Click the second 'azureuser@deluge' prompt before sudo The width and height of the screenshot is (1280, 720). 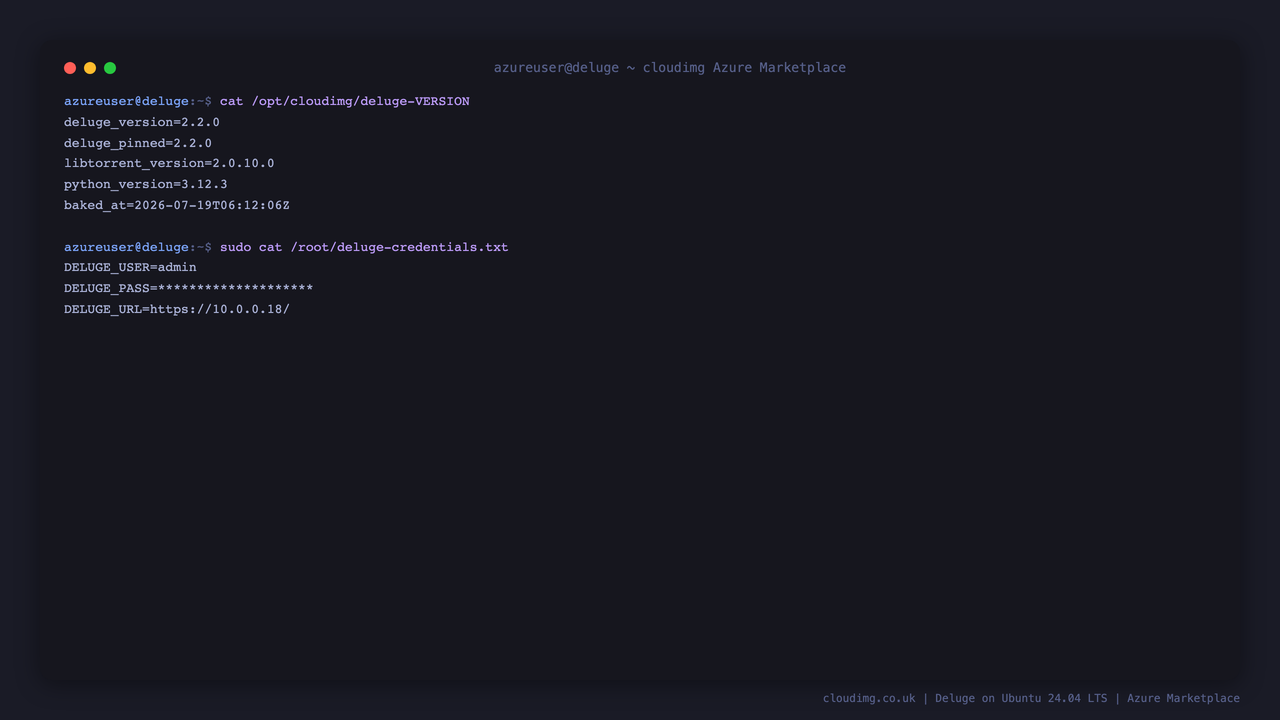[126, 247]
